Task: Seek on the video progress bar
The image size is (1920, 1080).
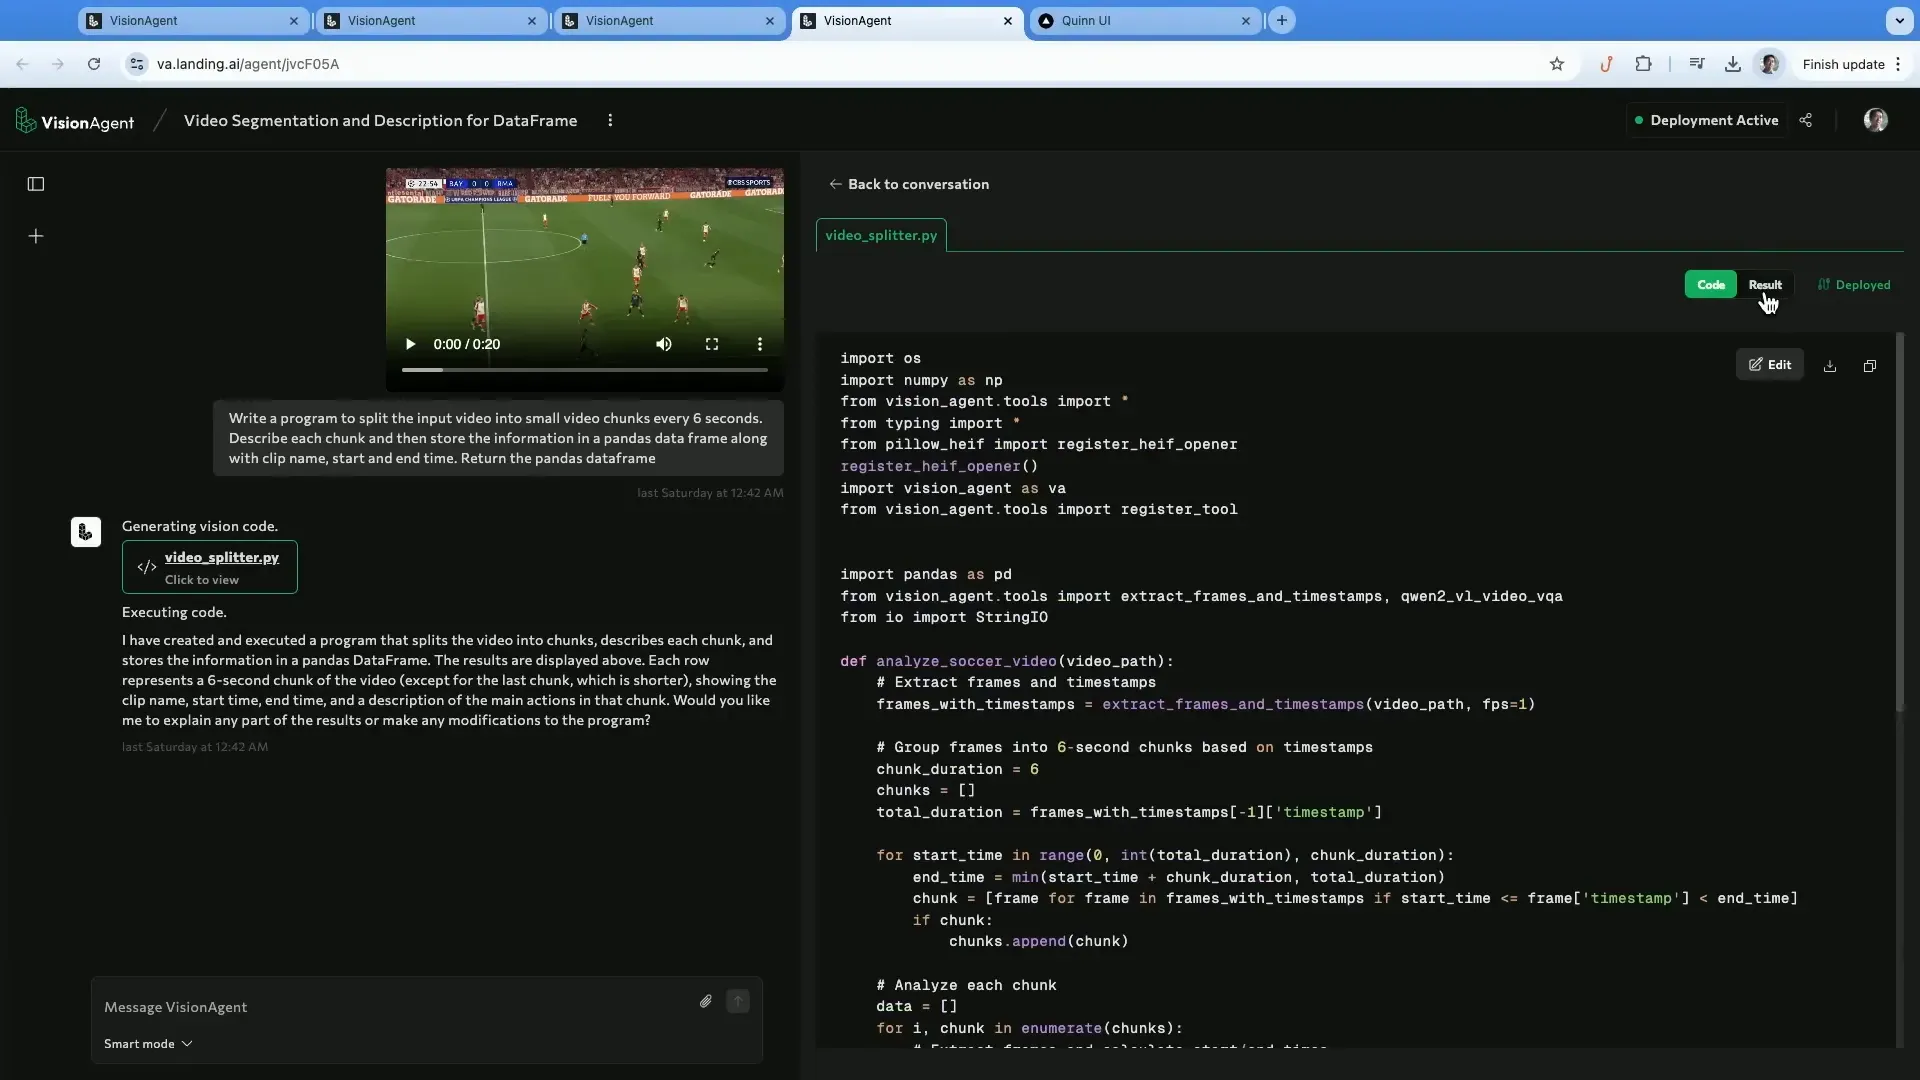Action: click(585, 370)
